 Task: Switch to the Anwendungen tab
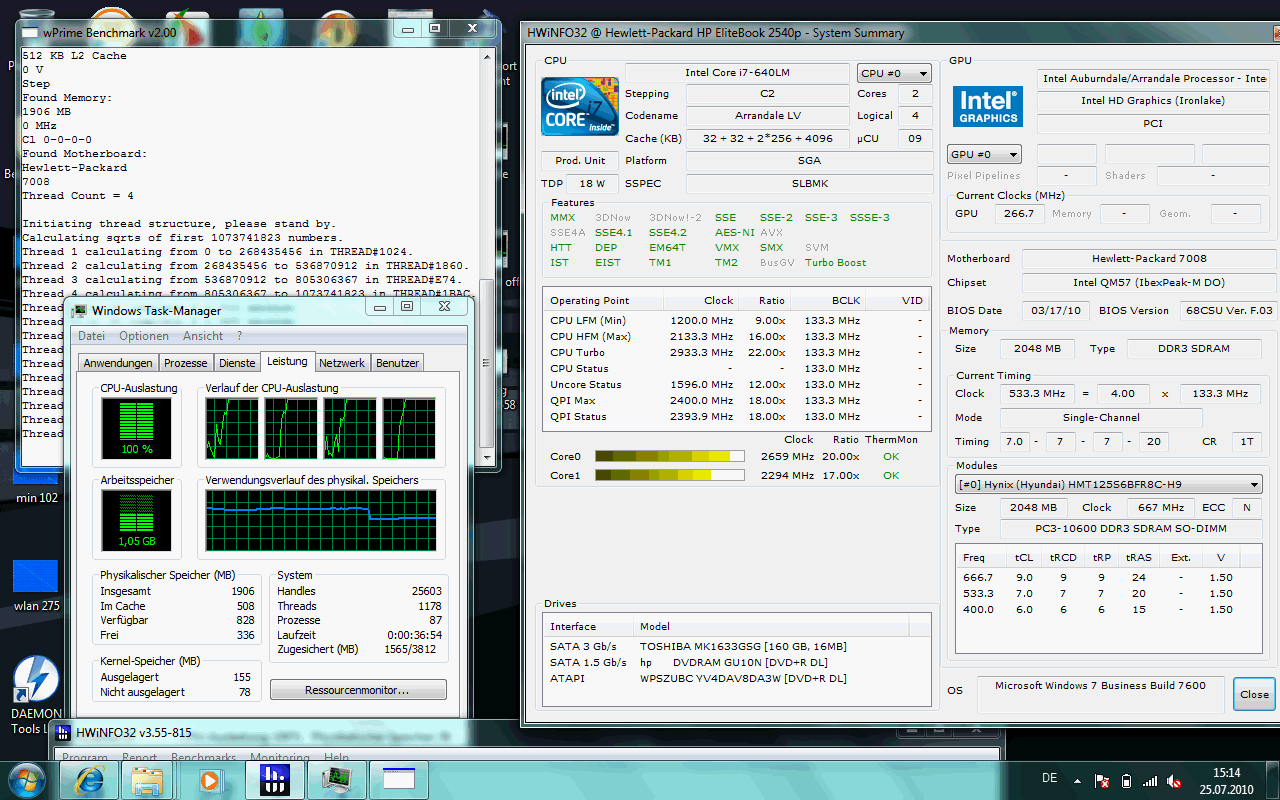[118, 363]
